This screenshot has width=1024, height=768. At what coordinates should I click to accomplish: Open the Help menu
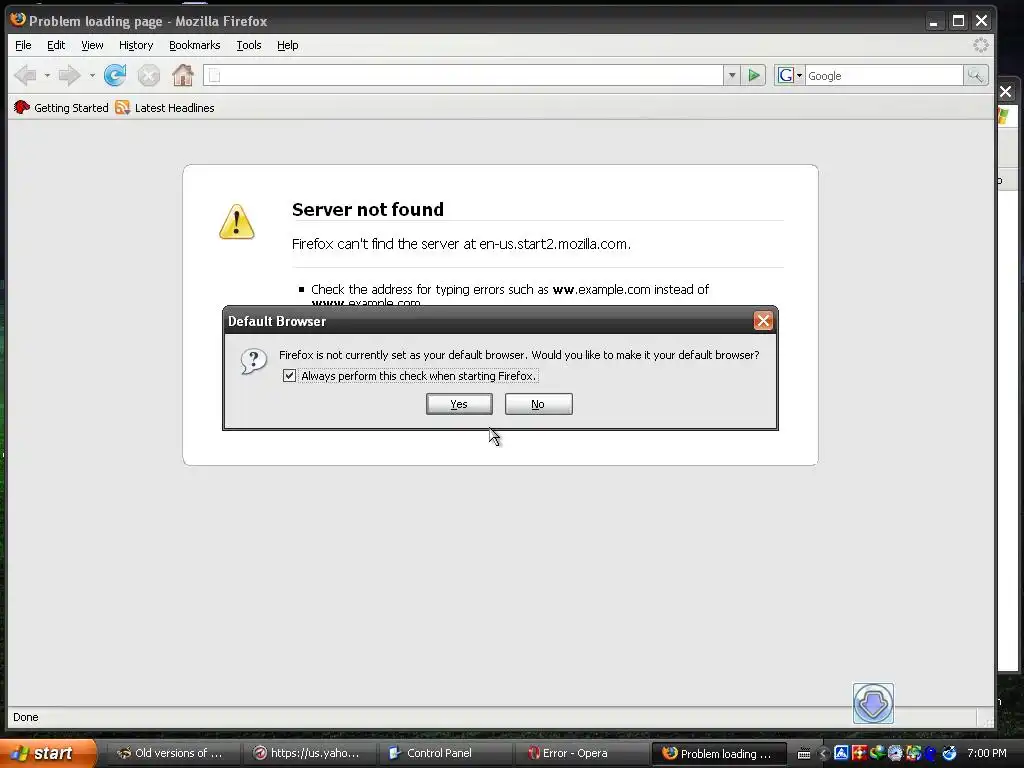(x=287, y=45)
